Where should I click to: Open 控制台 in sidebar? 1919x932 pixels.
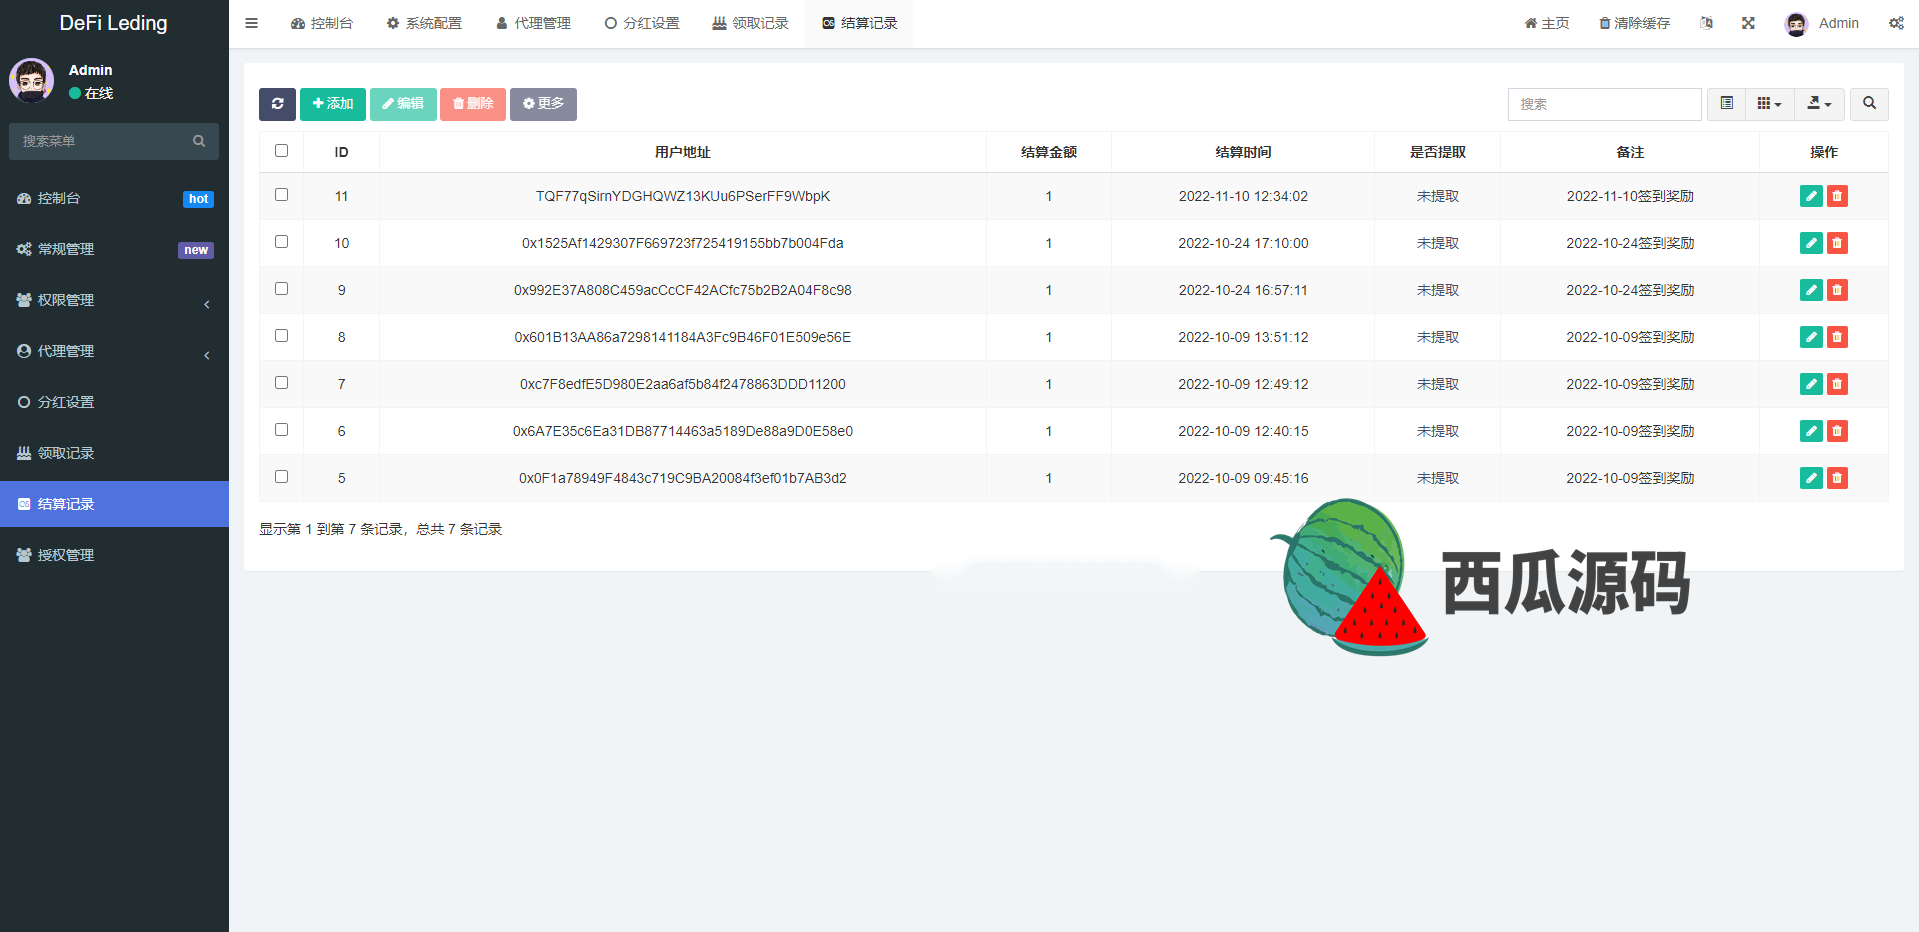[114, 198]
